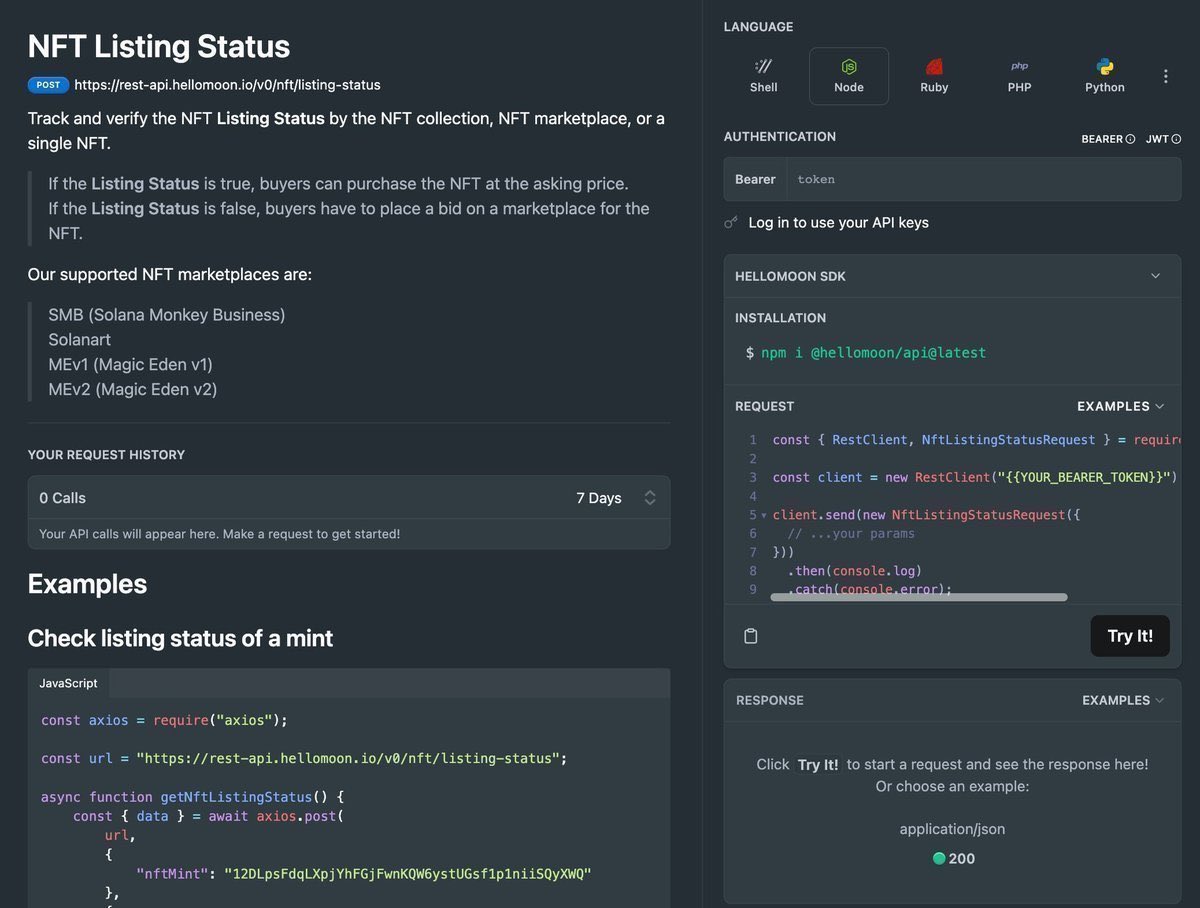This screenshot has width=1200, height=908.
Task: Click the 0 Calls history label
Action: click(x=62, y=498)
